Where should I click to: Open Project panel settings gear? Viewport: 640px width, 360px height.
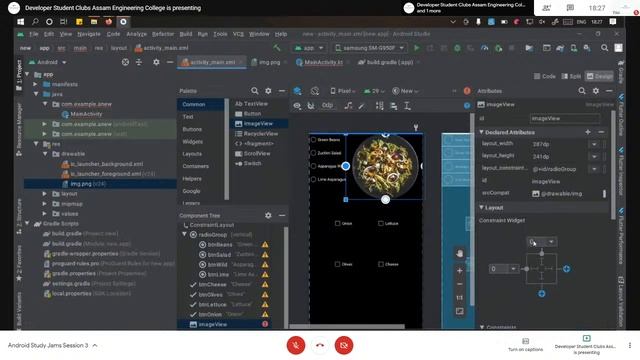coord(156,62)
